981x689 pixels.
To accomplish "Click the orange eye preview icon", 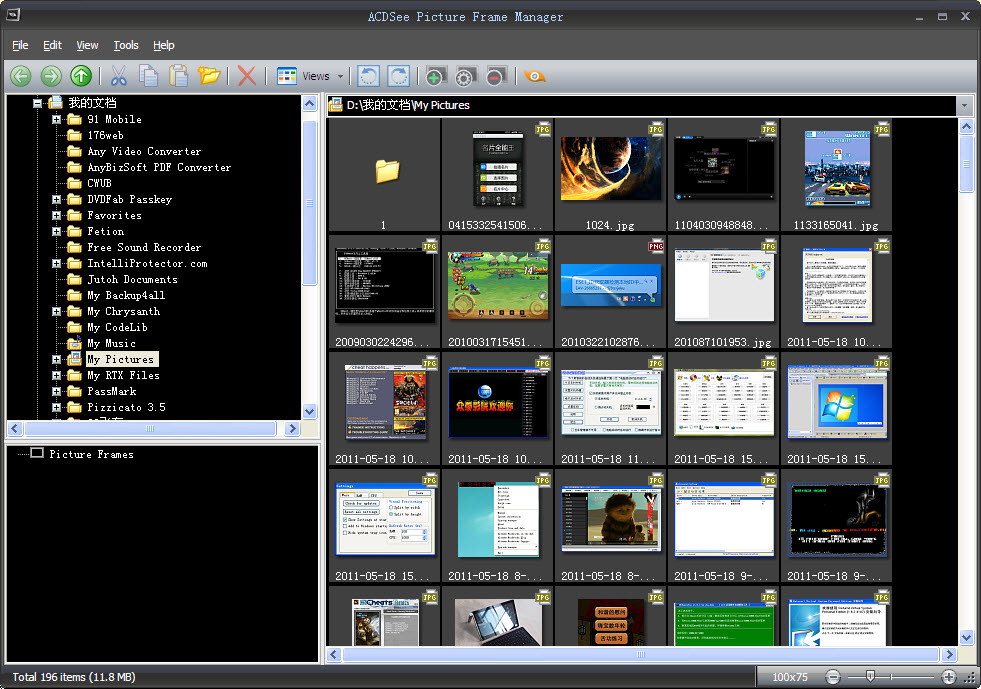I will pyautogui.click(x=534, y=76).
